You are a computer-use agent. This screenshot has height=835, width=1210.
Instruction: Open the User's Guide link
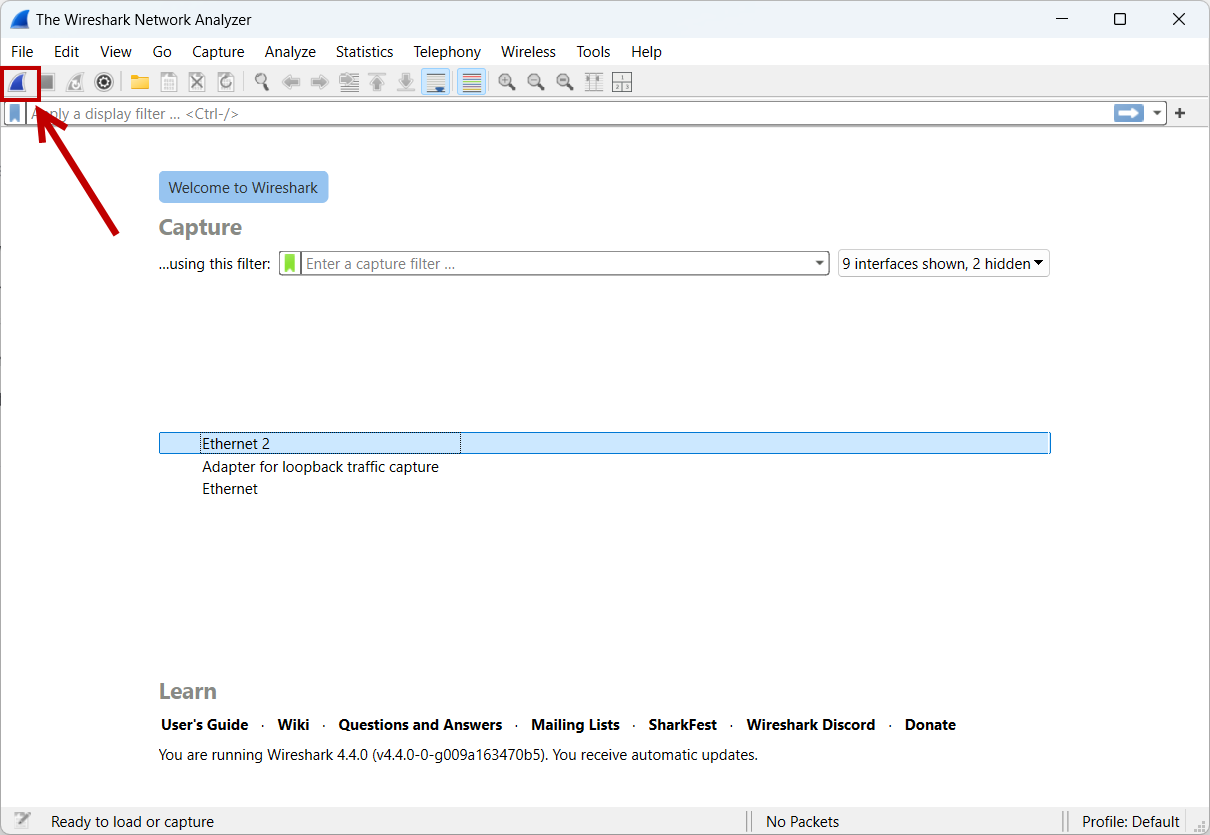204,725
